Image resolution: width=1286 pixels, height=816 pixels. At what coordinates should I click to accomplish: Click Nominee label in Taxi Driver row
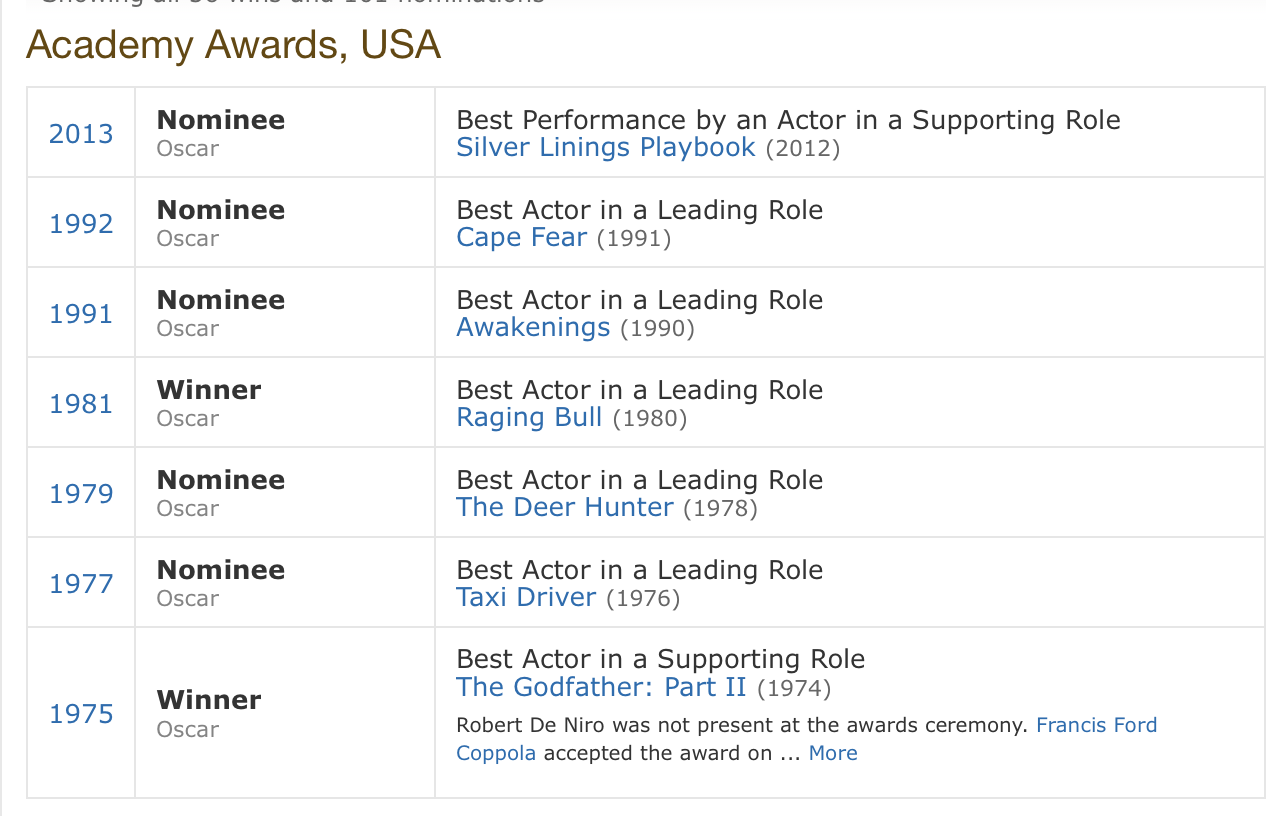tap(220, 570)
